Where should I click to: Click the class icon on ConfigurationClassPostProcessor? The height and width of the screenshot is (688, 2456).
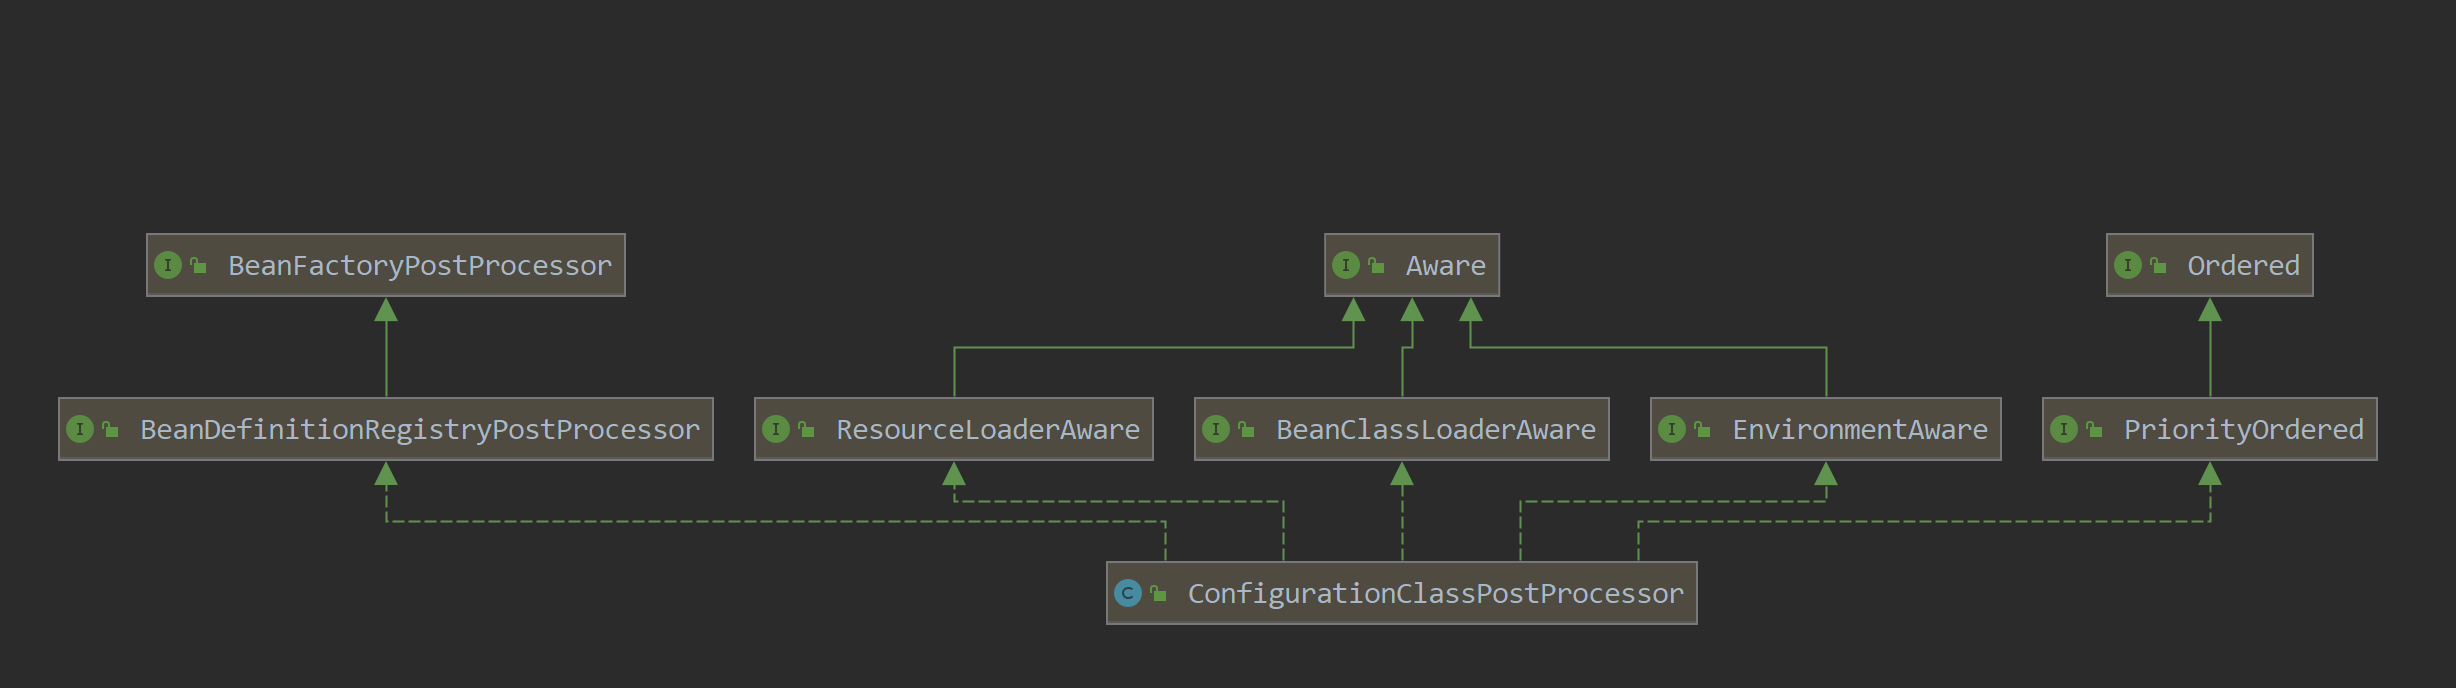(x=1128, y=594)
